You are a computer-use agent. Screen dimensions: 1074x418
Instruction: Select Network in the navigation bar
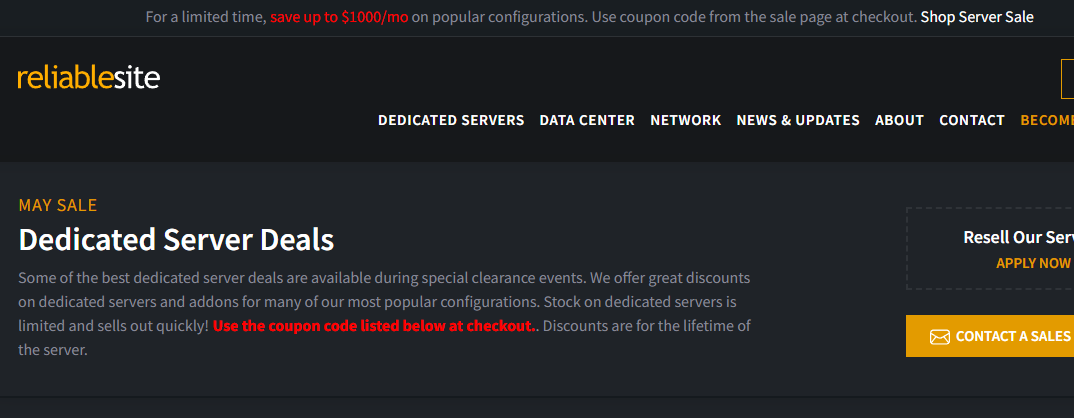pos(685,120)
